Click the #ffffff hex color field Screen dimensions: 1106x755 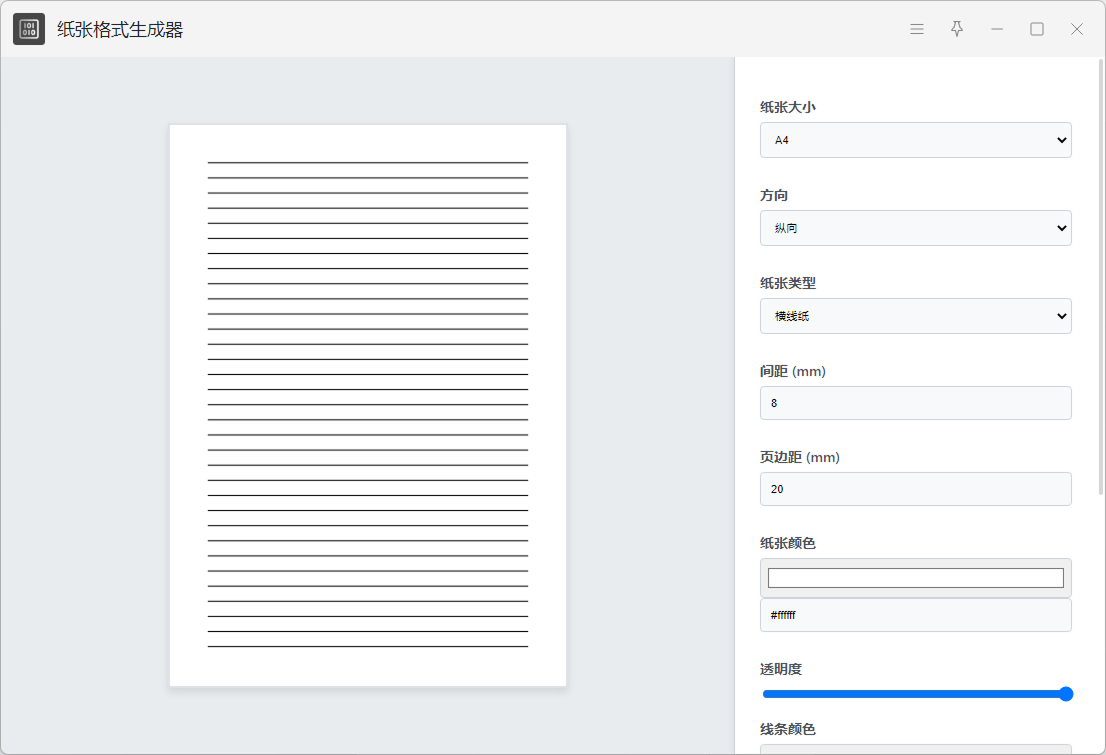tap(916, 615)
